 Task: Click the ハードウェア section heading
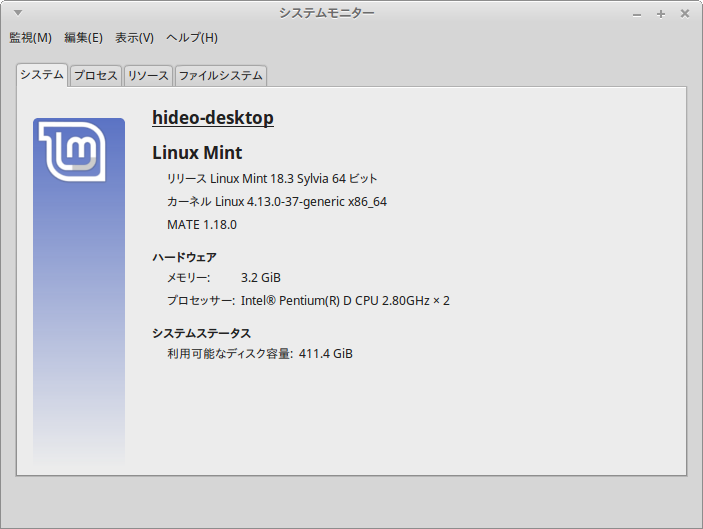(184, 257)
